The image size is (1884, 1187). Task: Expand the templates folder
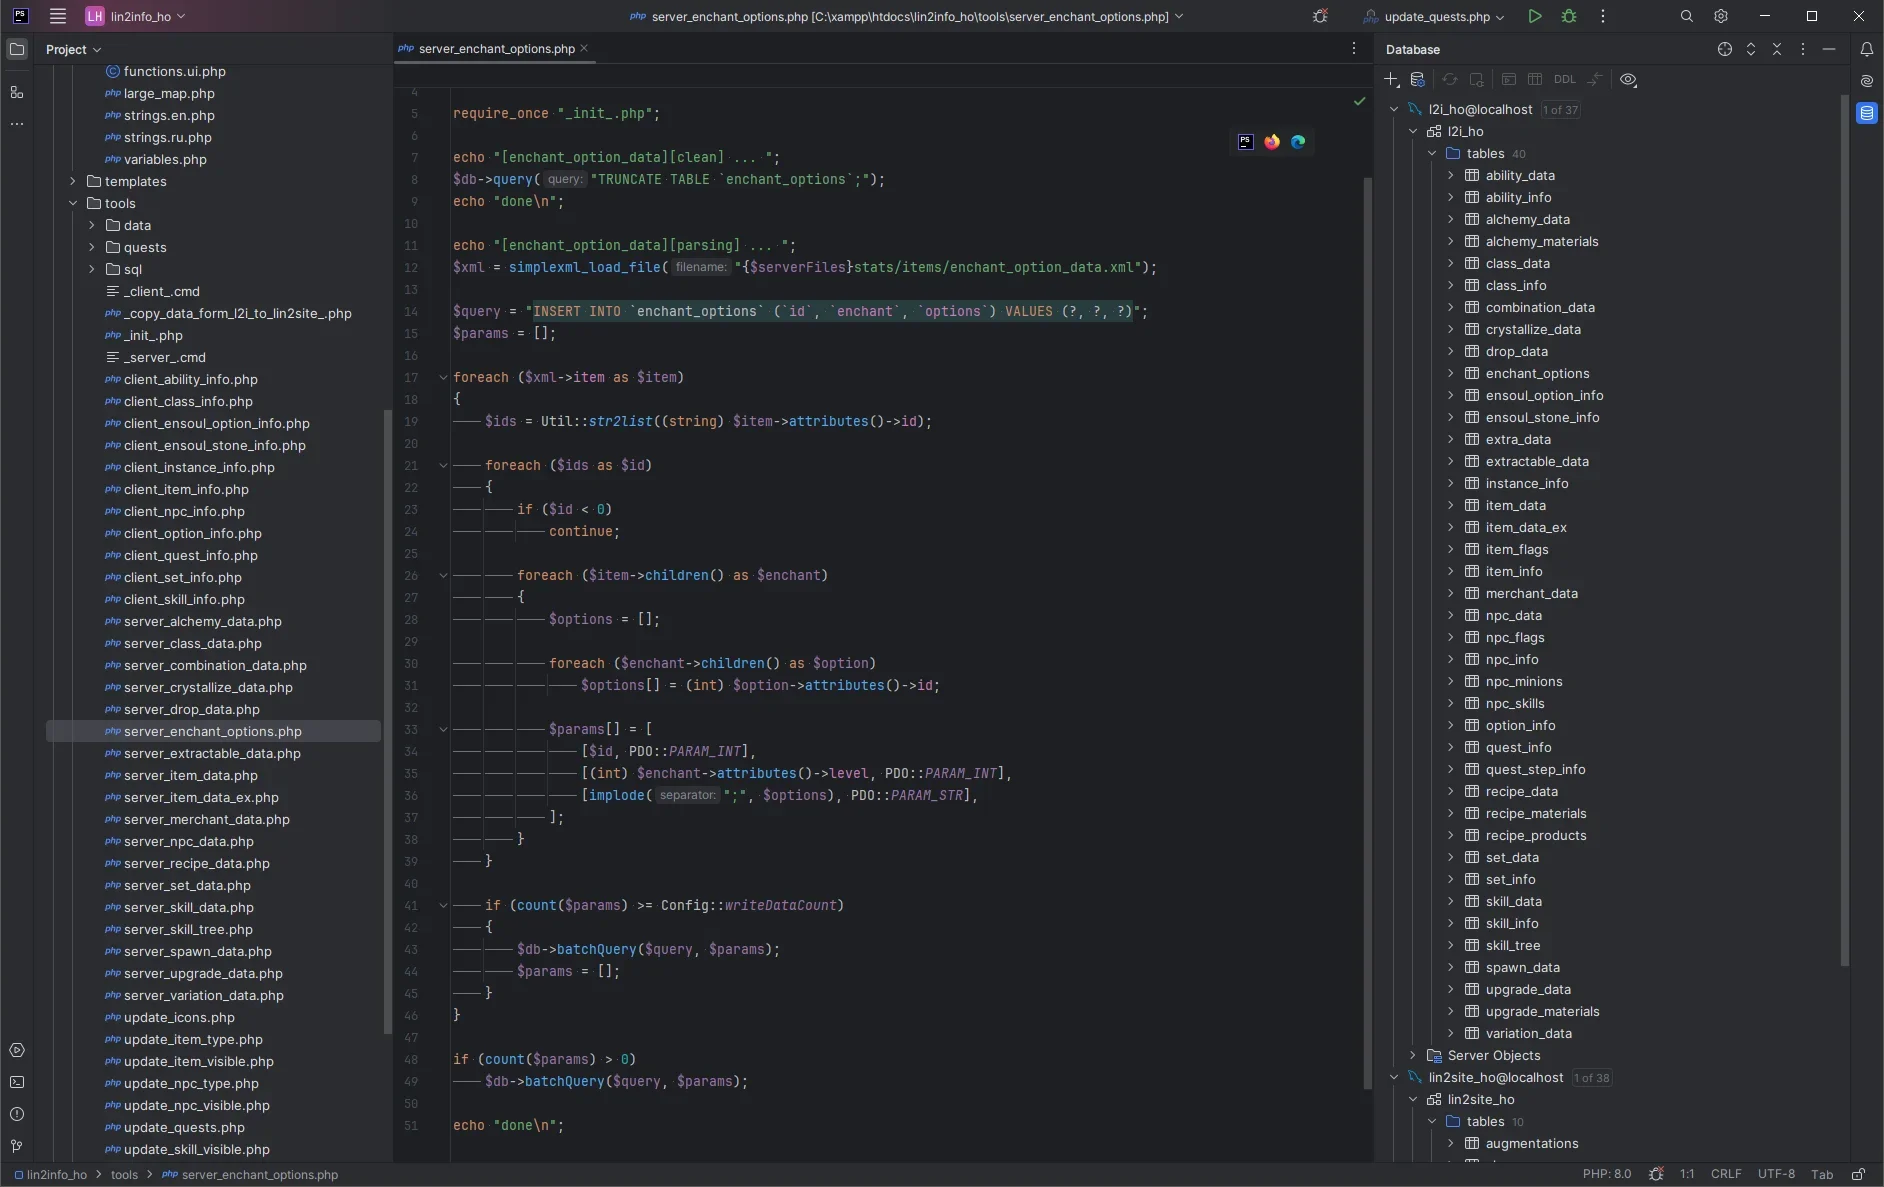point(73,181)
